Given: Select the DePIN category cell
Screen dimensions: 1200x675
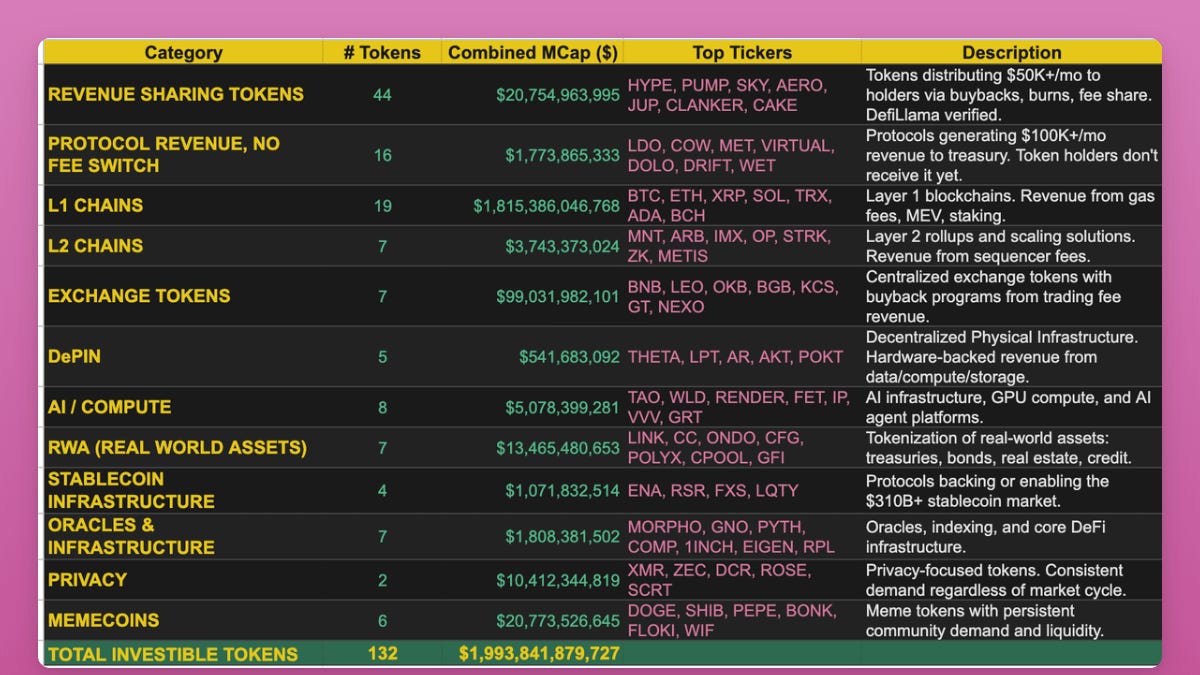Looking at the screenshot, I should pyautogui.click(x=183, y=356).
